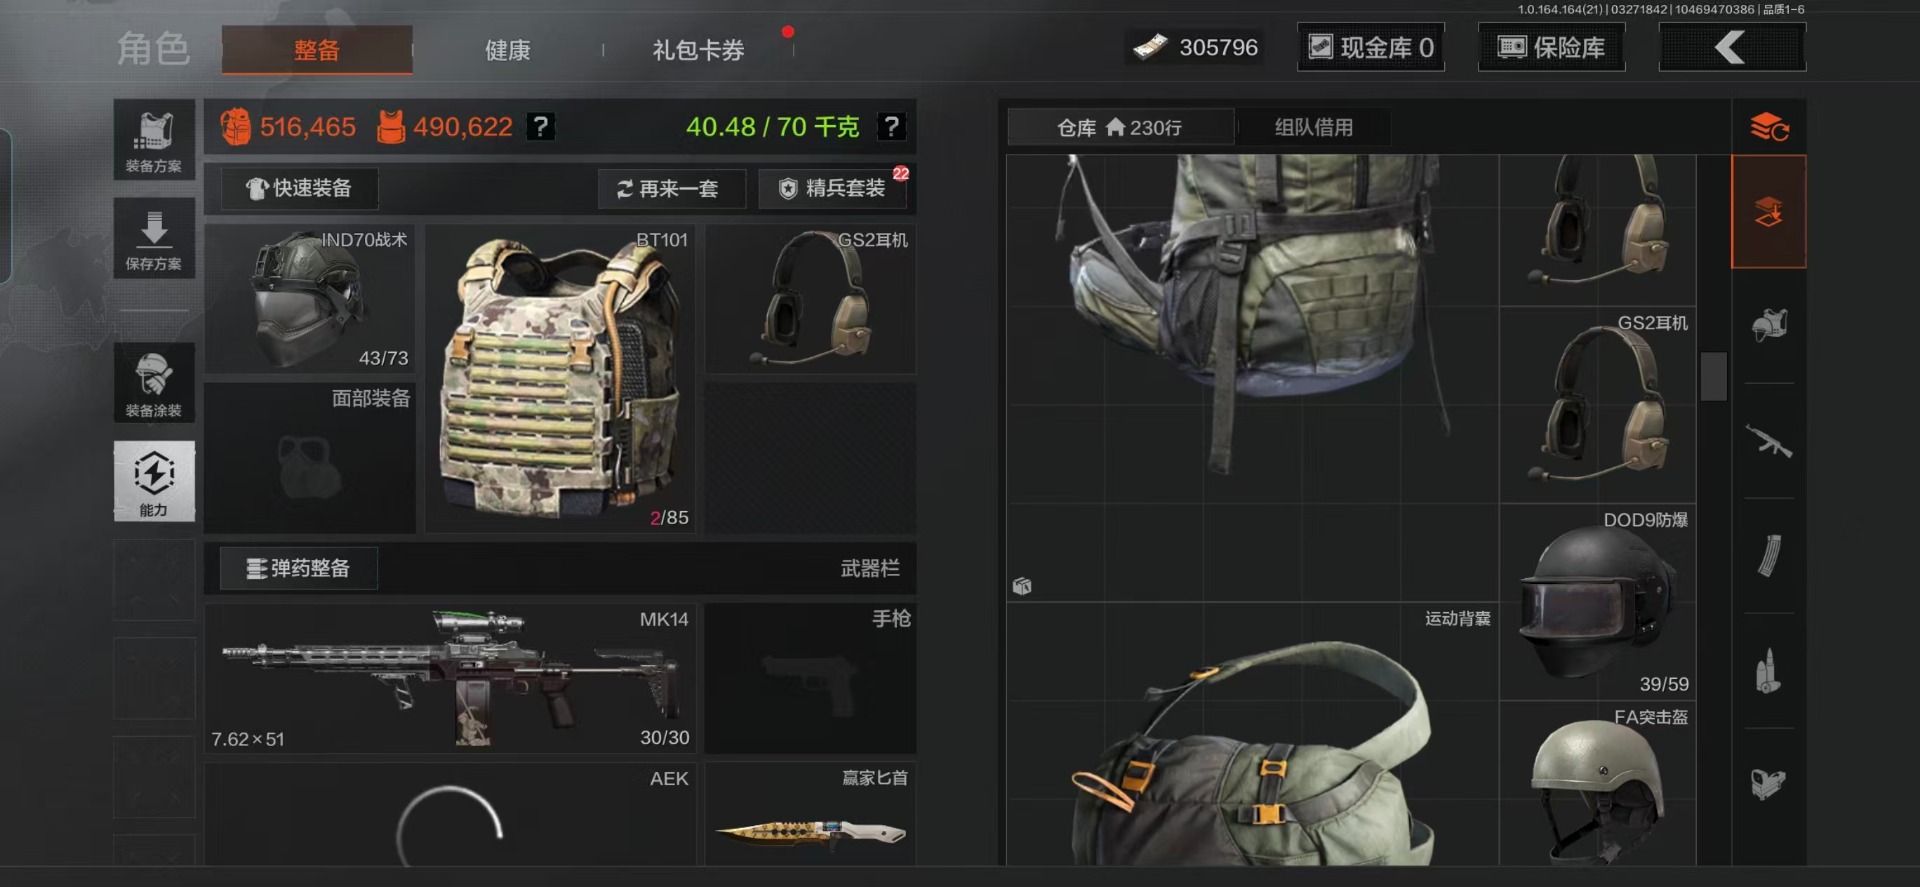Image resolution: width=1920 pixels, height=887 pixels.
Task: Click the 保存方案 save plan icon
Action: 154,238
